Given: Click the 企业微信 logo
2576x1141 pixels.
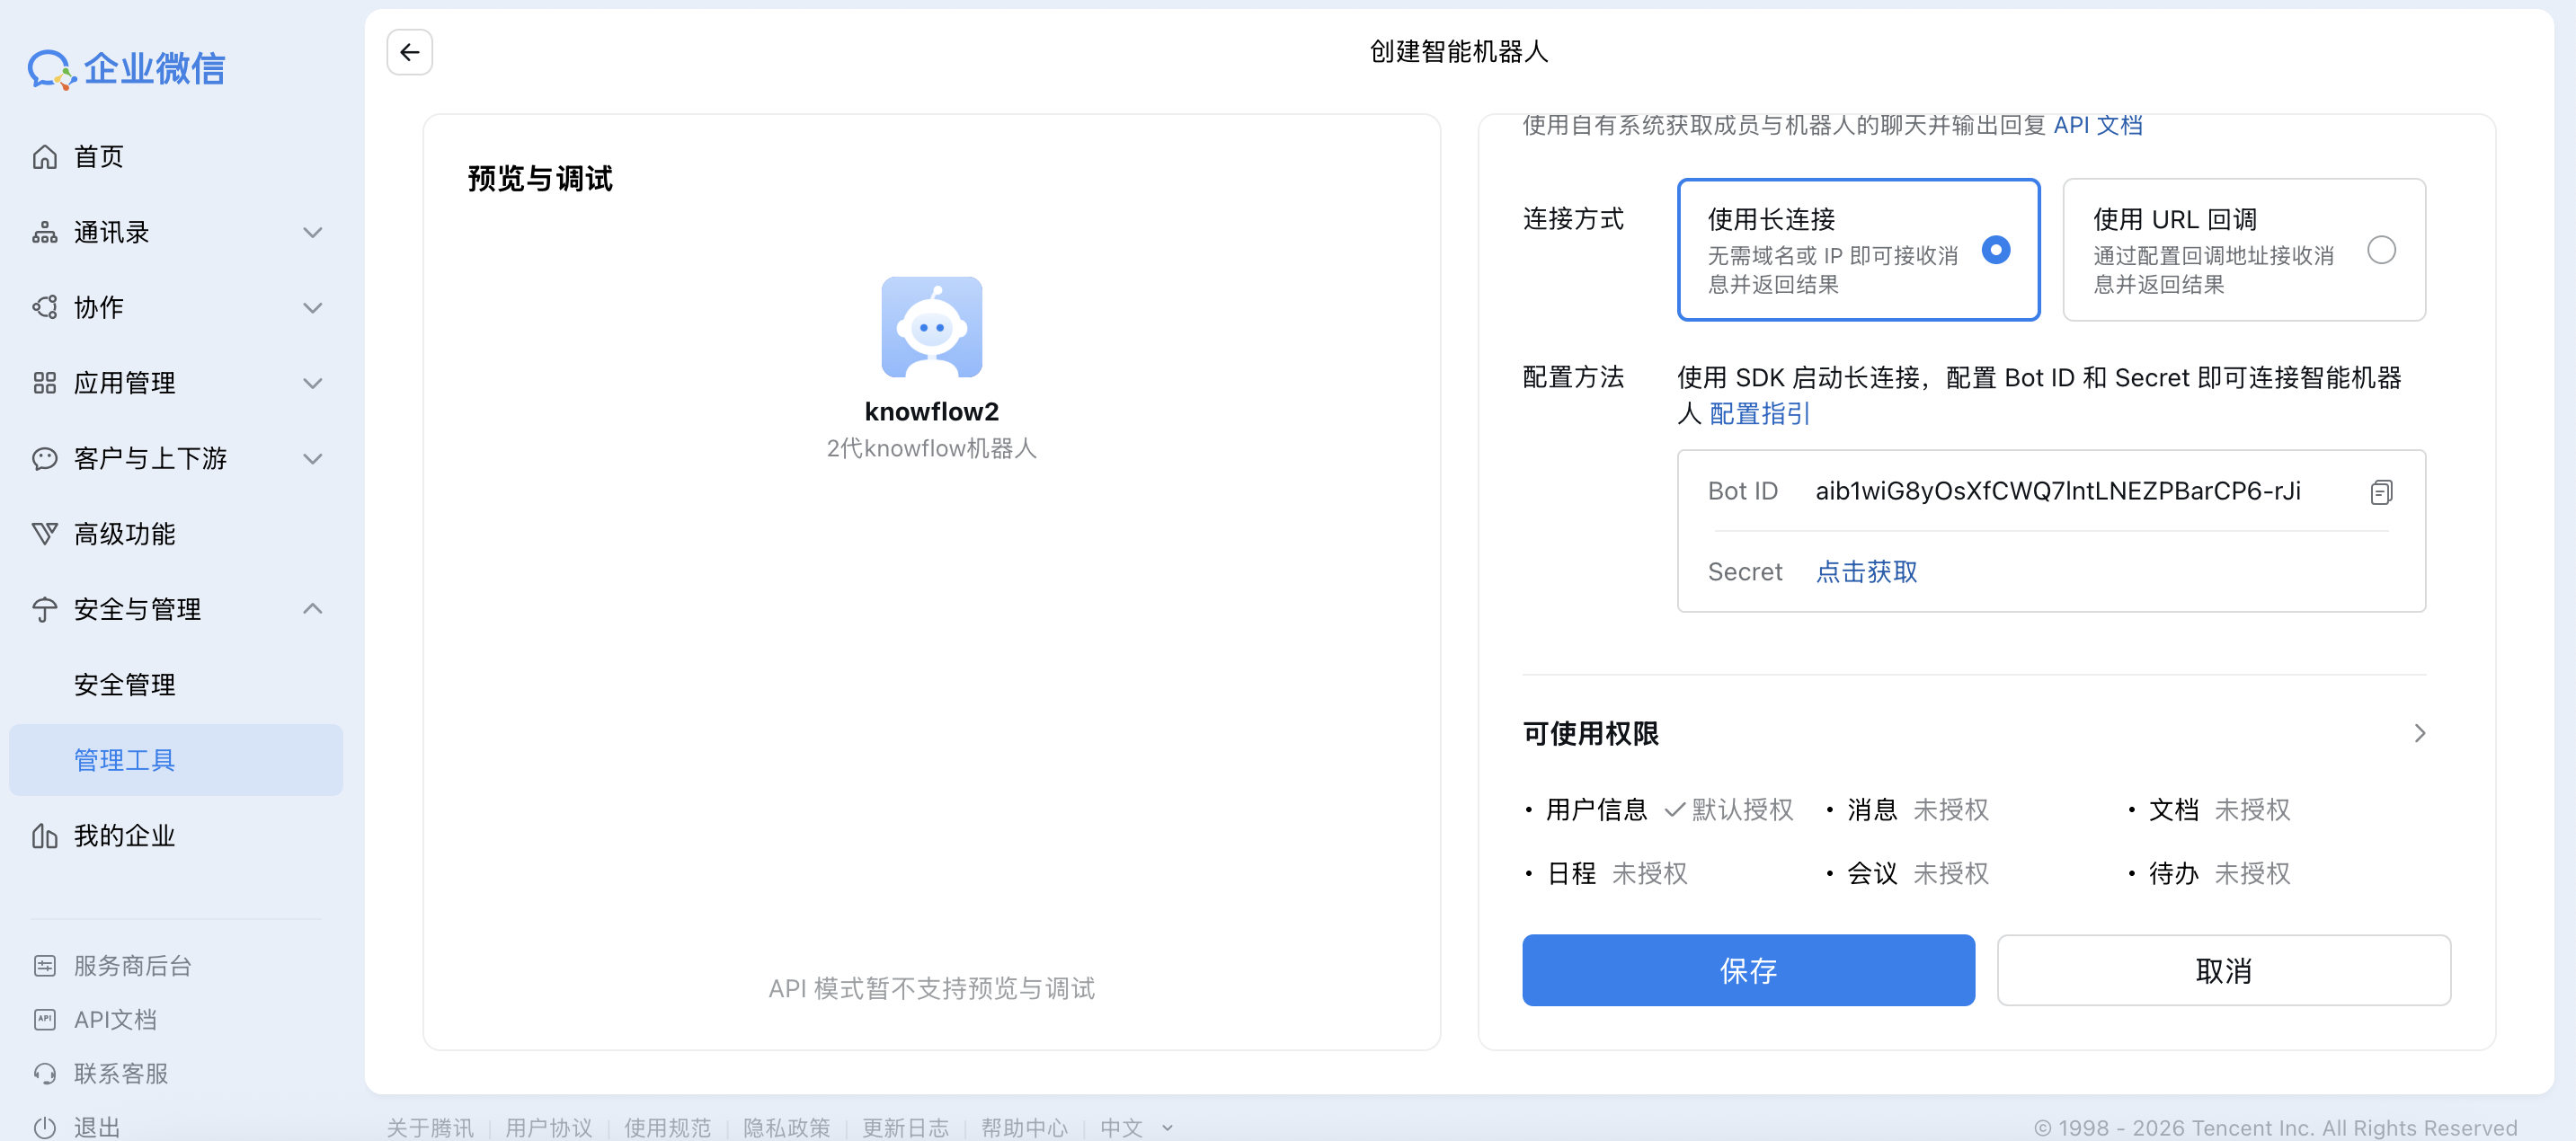Looking at the screenshot, I should pyautogui.click(x=127, y=69).
